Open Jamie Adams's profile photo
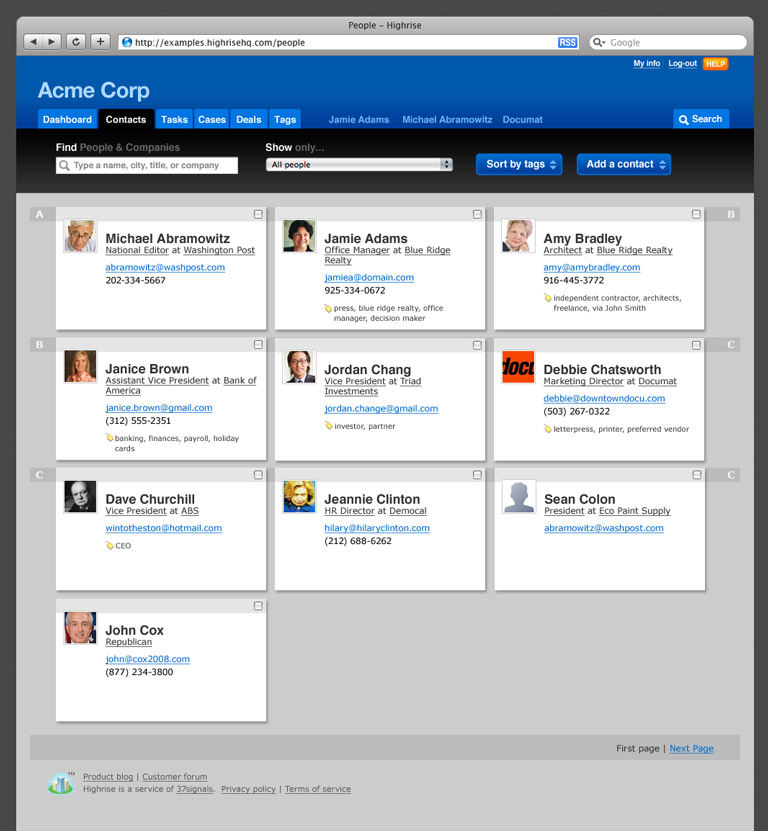The height and width of the screenshot is (831, 768). 299,236
